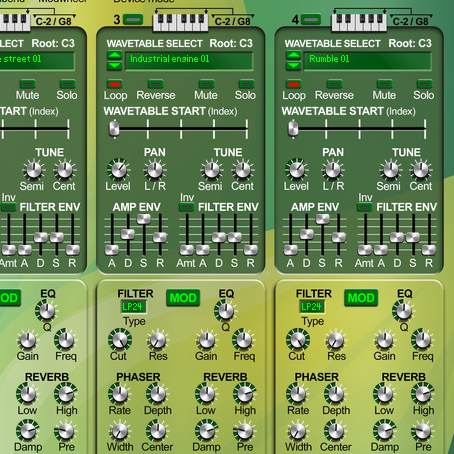Click the Reverb High knob in layer 4

click(423, 394)
